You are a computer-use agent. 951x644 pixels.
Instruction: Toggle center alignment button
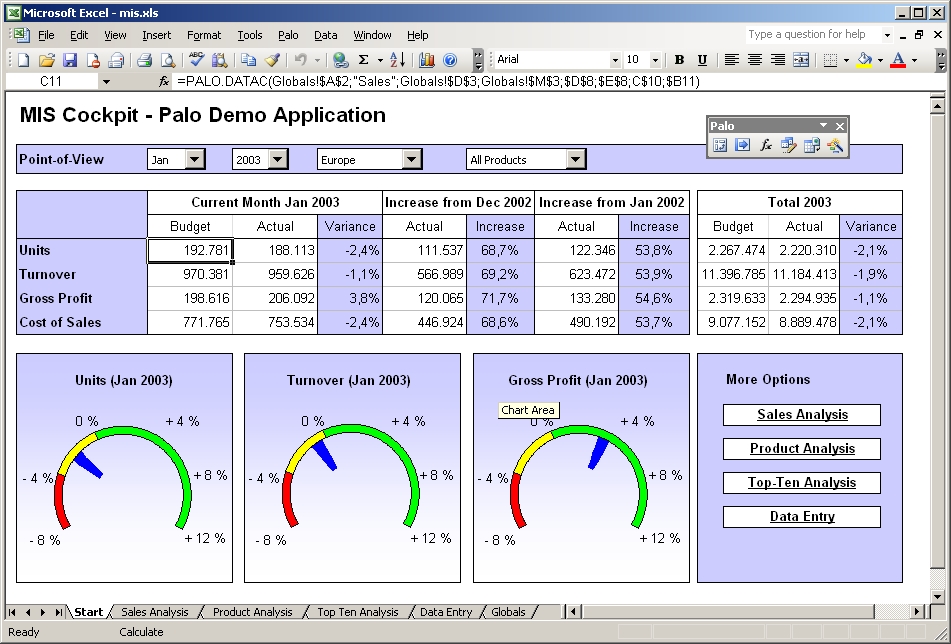pyautogui.click(x=755, y=60)
